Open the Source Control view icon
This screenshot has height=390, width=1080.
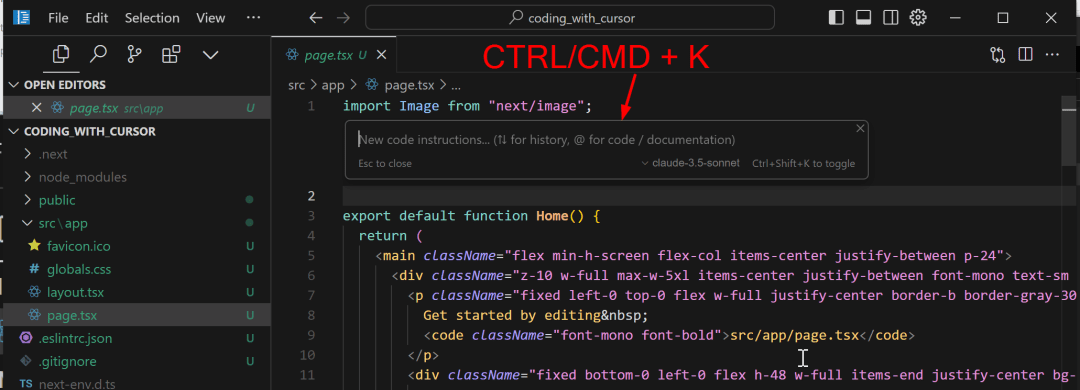(134, 54)
